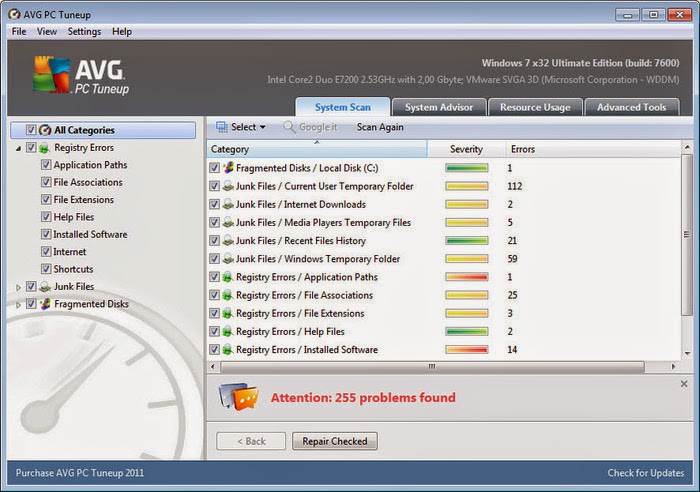Uncheck the Junk Files / Internet Downloads row

tap(214, 204)
